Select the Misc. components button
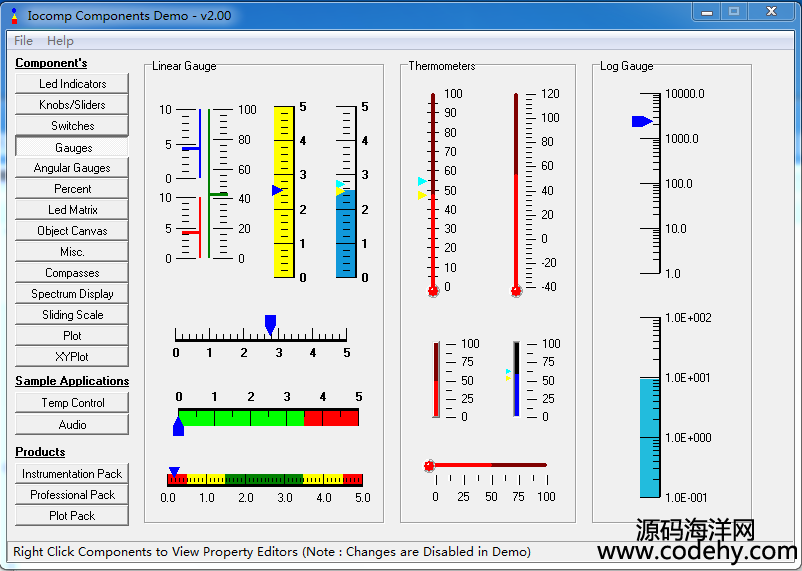The image size is (802, 571). [72, 252]
